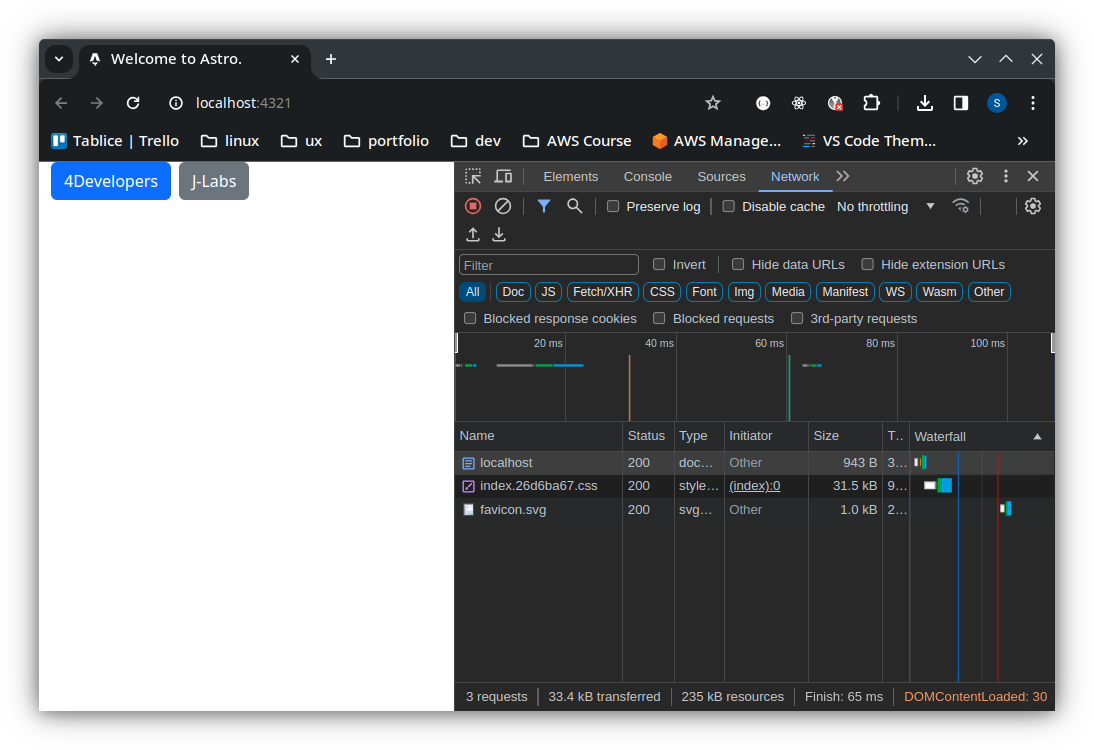Show more DevTools tabs chevron
This screenshot has width=1094, height=750.
pyautogui.click(x=843, y=177)
